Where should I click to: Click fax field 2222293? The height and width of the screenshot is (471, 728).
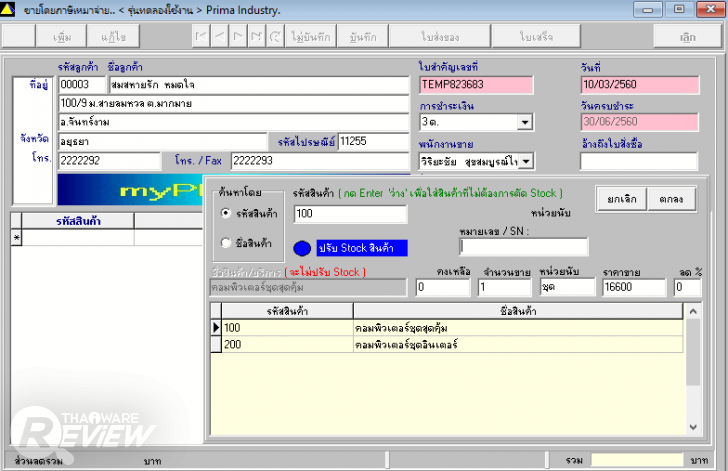coord(320,161)
